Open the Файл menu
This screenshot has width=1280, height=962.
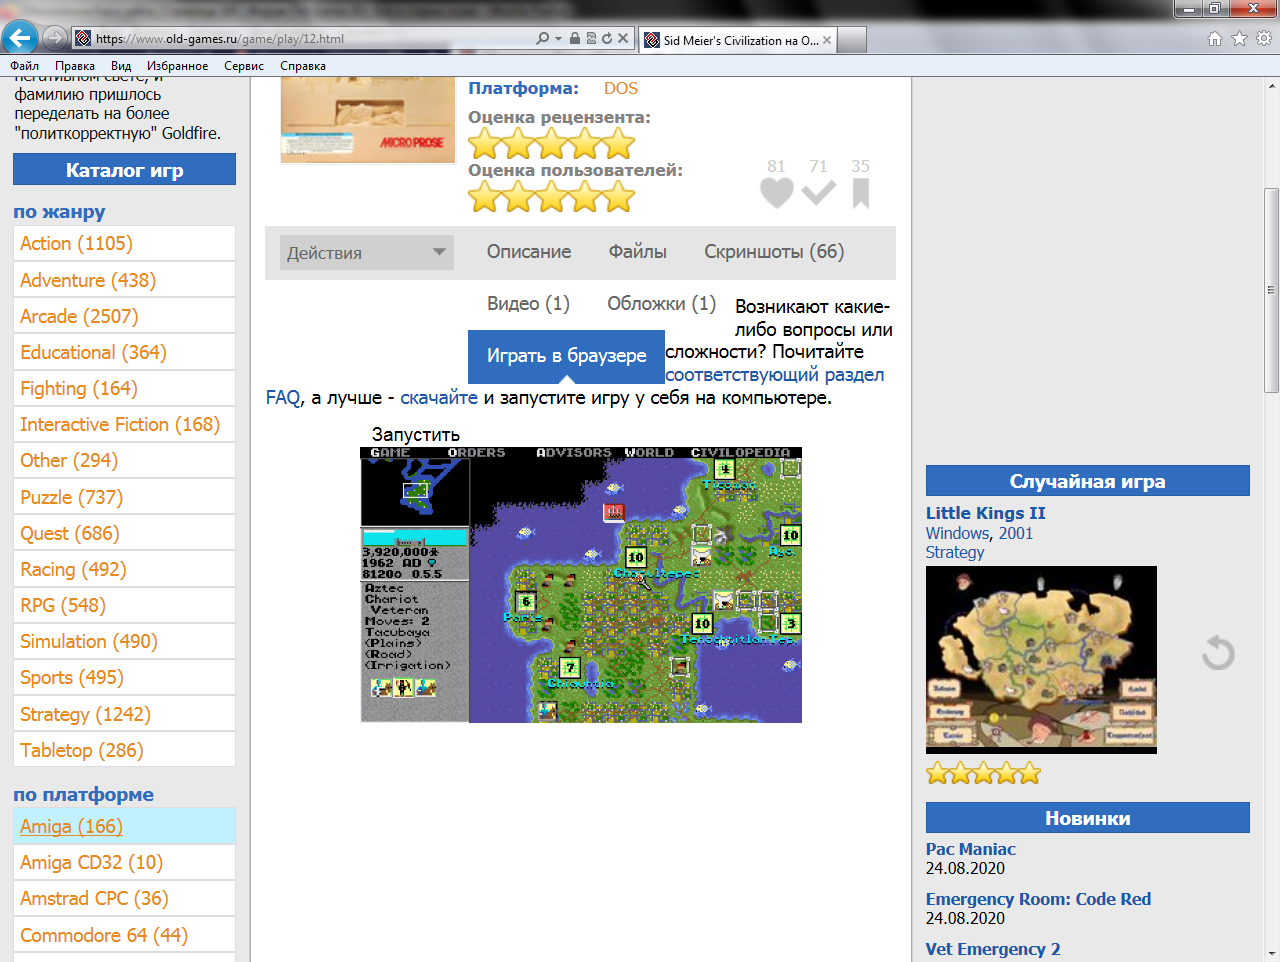tap(25, 66)
